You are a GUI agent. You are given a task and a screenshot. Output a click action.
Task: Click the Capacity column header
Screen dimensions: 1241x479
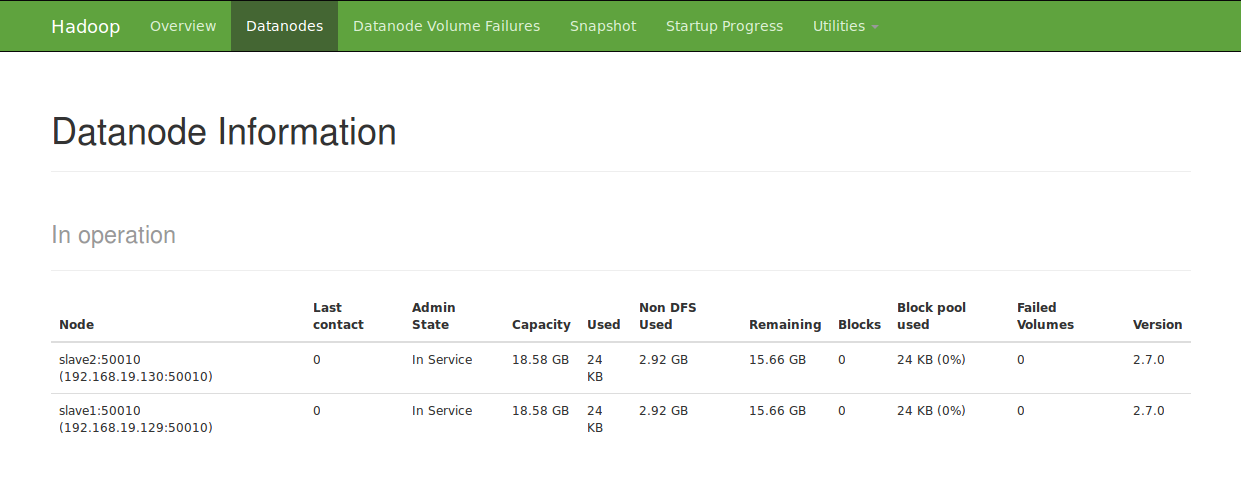pos(541,325)
